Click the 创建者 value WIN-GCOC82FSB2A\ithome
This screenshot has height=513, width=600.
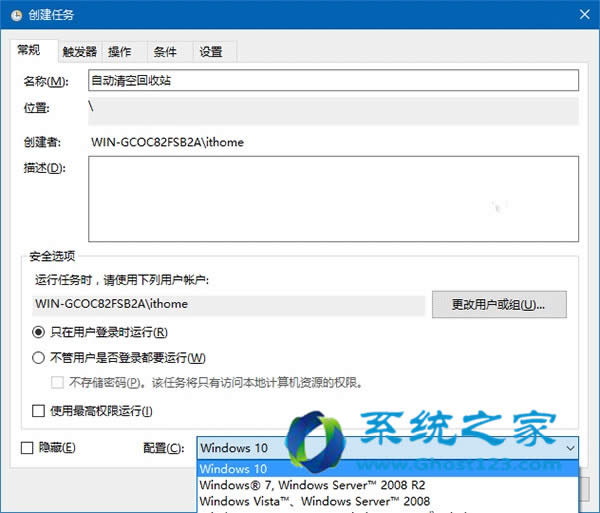[167, 142]
